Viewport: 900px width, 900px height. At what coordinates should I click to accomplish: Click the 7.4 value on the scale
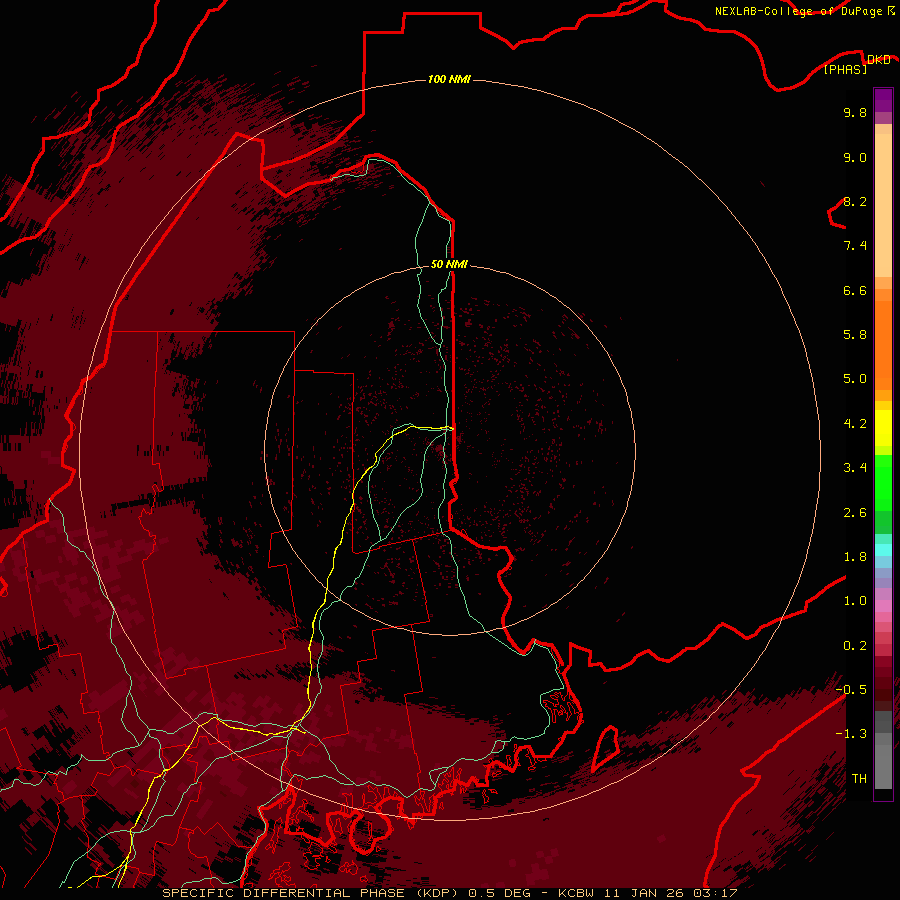click(855, 246)
